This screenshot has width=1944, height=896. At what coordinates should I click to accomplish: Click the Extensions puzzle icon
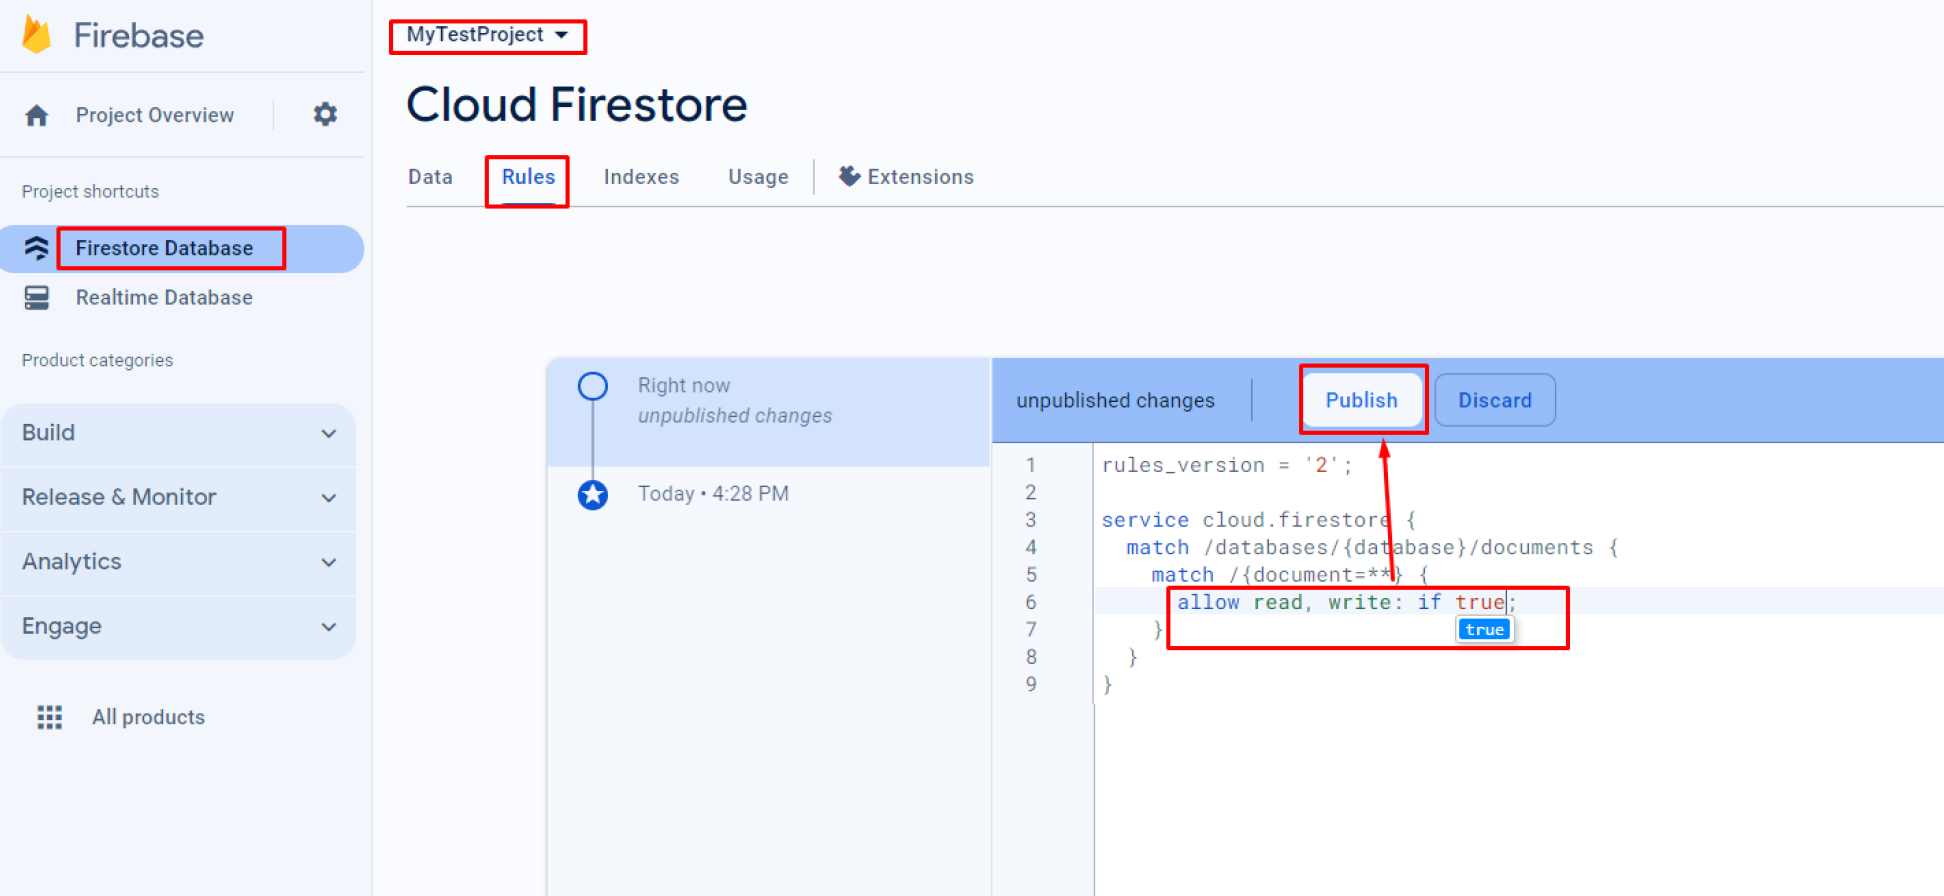click(x=849, y=177)
